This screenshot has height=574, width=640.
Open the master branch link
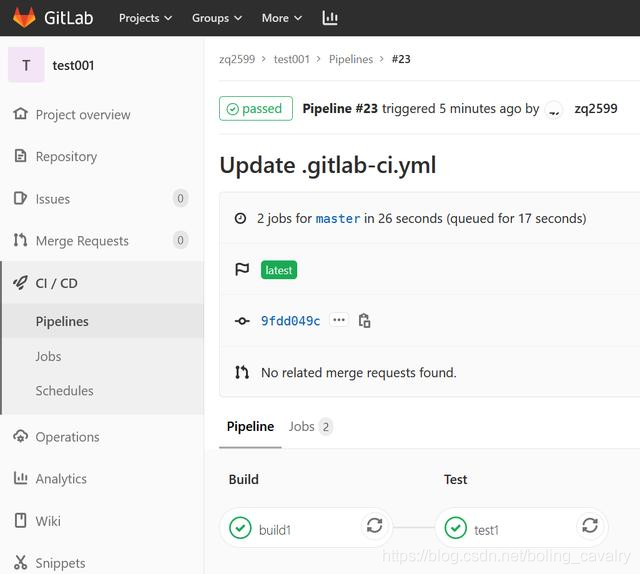(338, 219)
